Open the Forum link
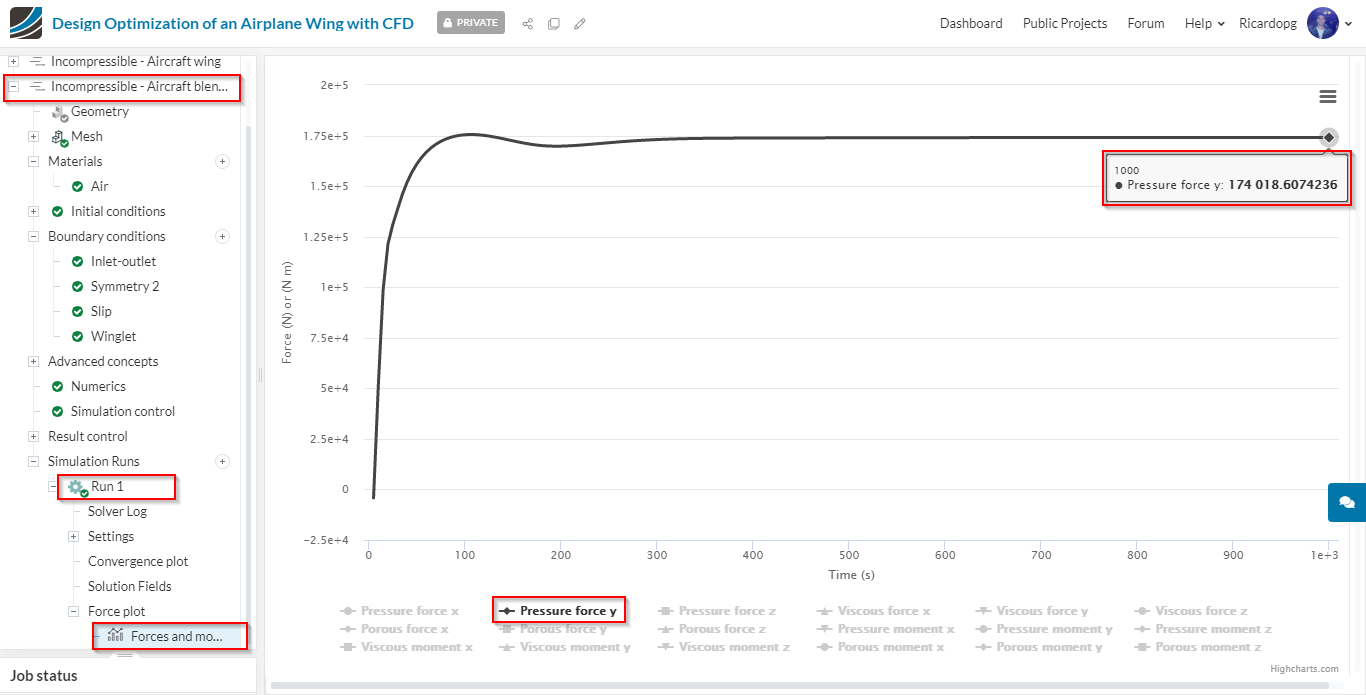 click(1146, 23)
